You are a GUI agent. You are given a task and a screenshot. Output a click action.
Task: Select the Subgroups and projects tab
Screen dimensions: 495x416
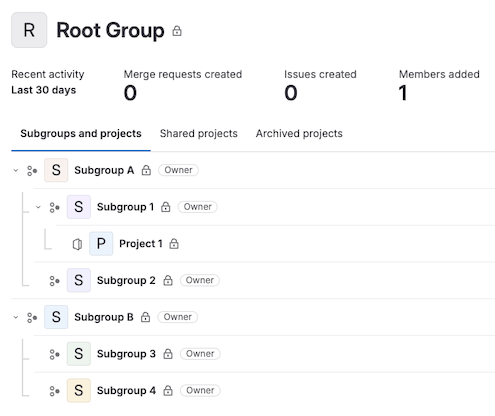click(81, 133)
